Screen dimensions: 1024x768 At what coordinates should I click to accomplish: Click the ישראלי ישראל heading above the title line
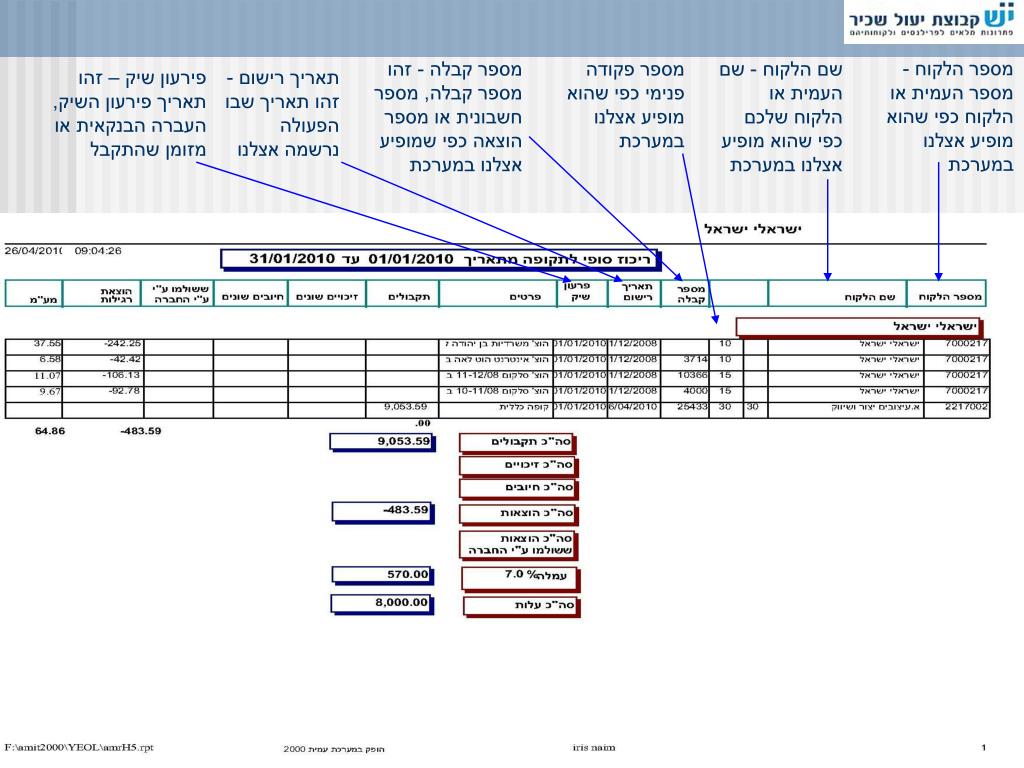click(x=752, y=229)
